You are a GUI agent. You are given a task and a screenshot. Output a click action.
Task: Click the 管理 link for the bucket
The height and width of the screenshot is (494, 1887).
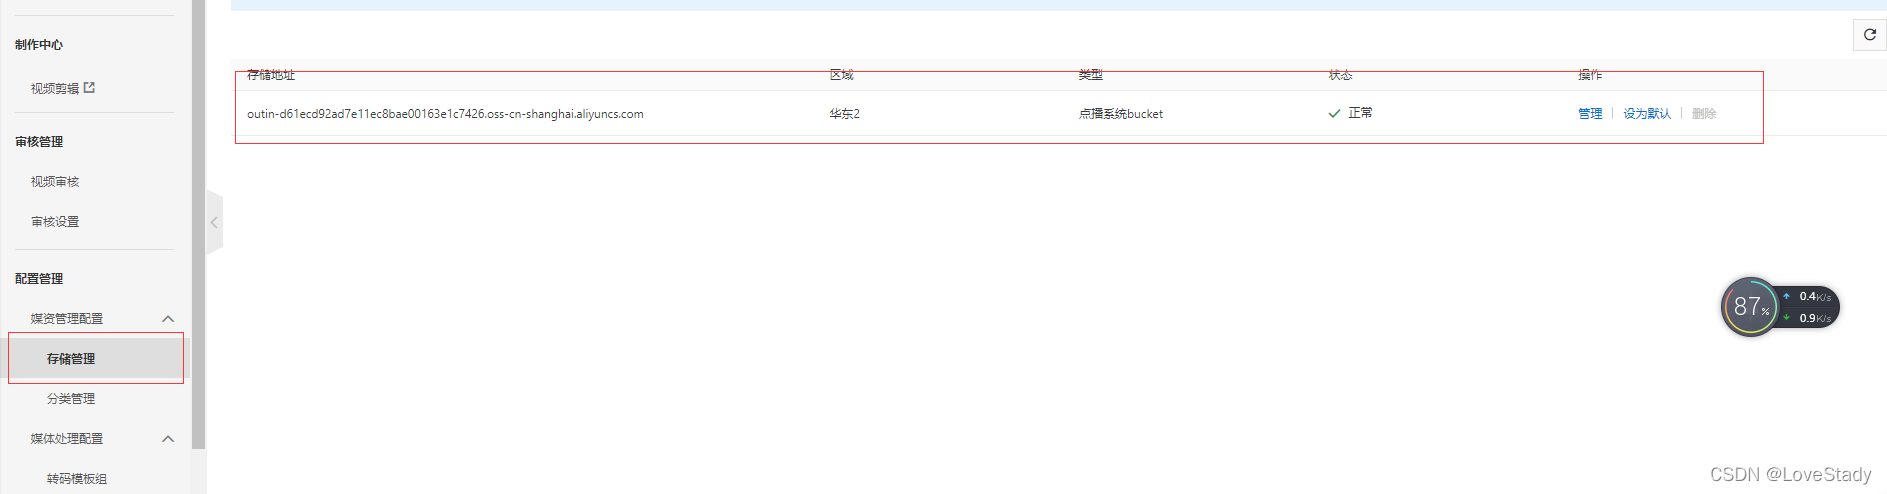point(1590,114)
